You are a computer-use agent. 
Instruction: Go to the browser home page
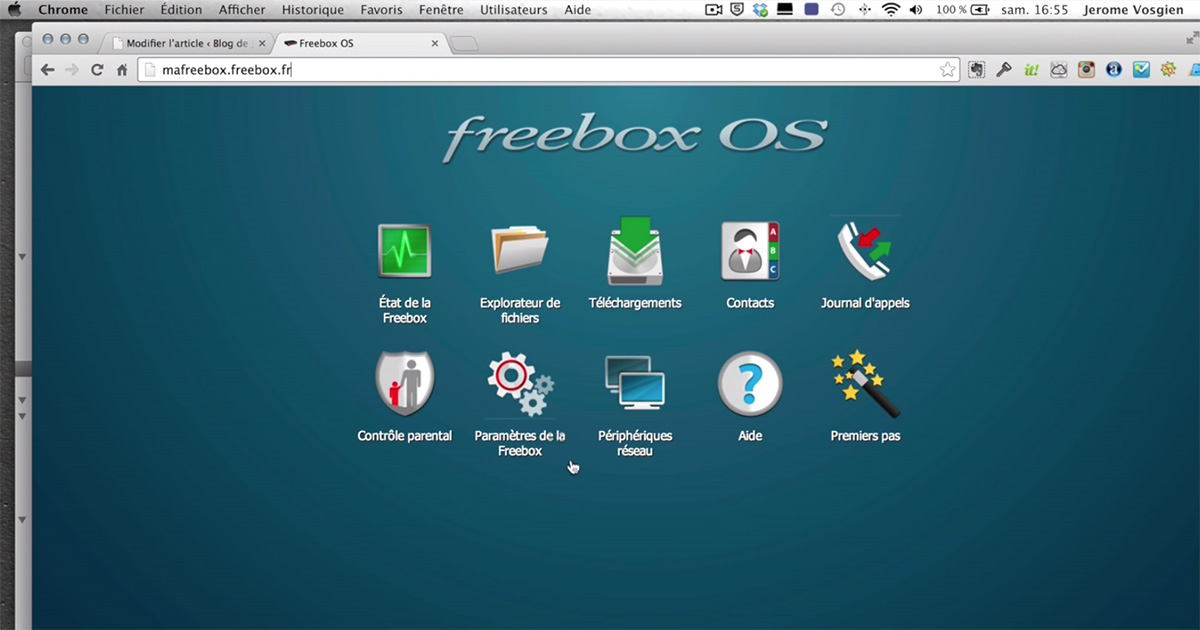pos(122,70)
